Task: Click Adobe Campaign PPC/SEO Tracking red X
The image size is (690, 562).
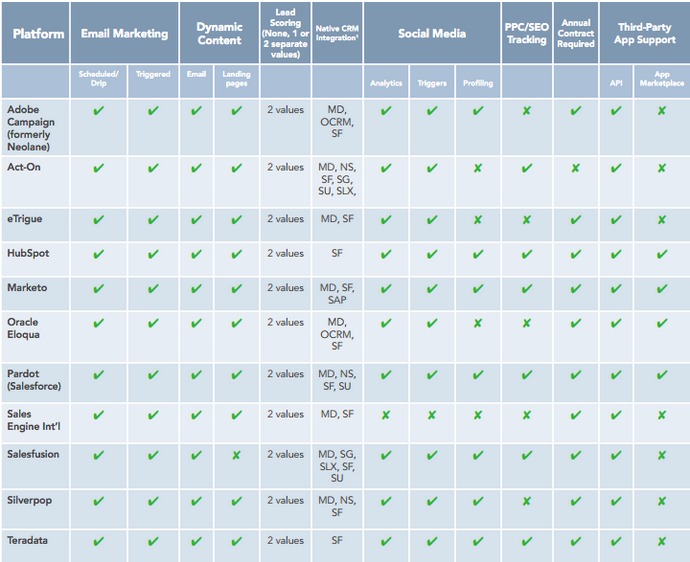Action: pos(526,110)
